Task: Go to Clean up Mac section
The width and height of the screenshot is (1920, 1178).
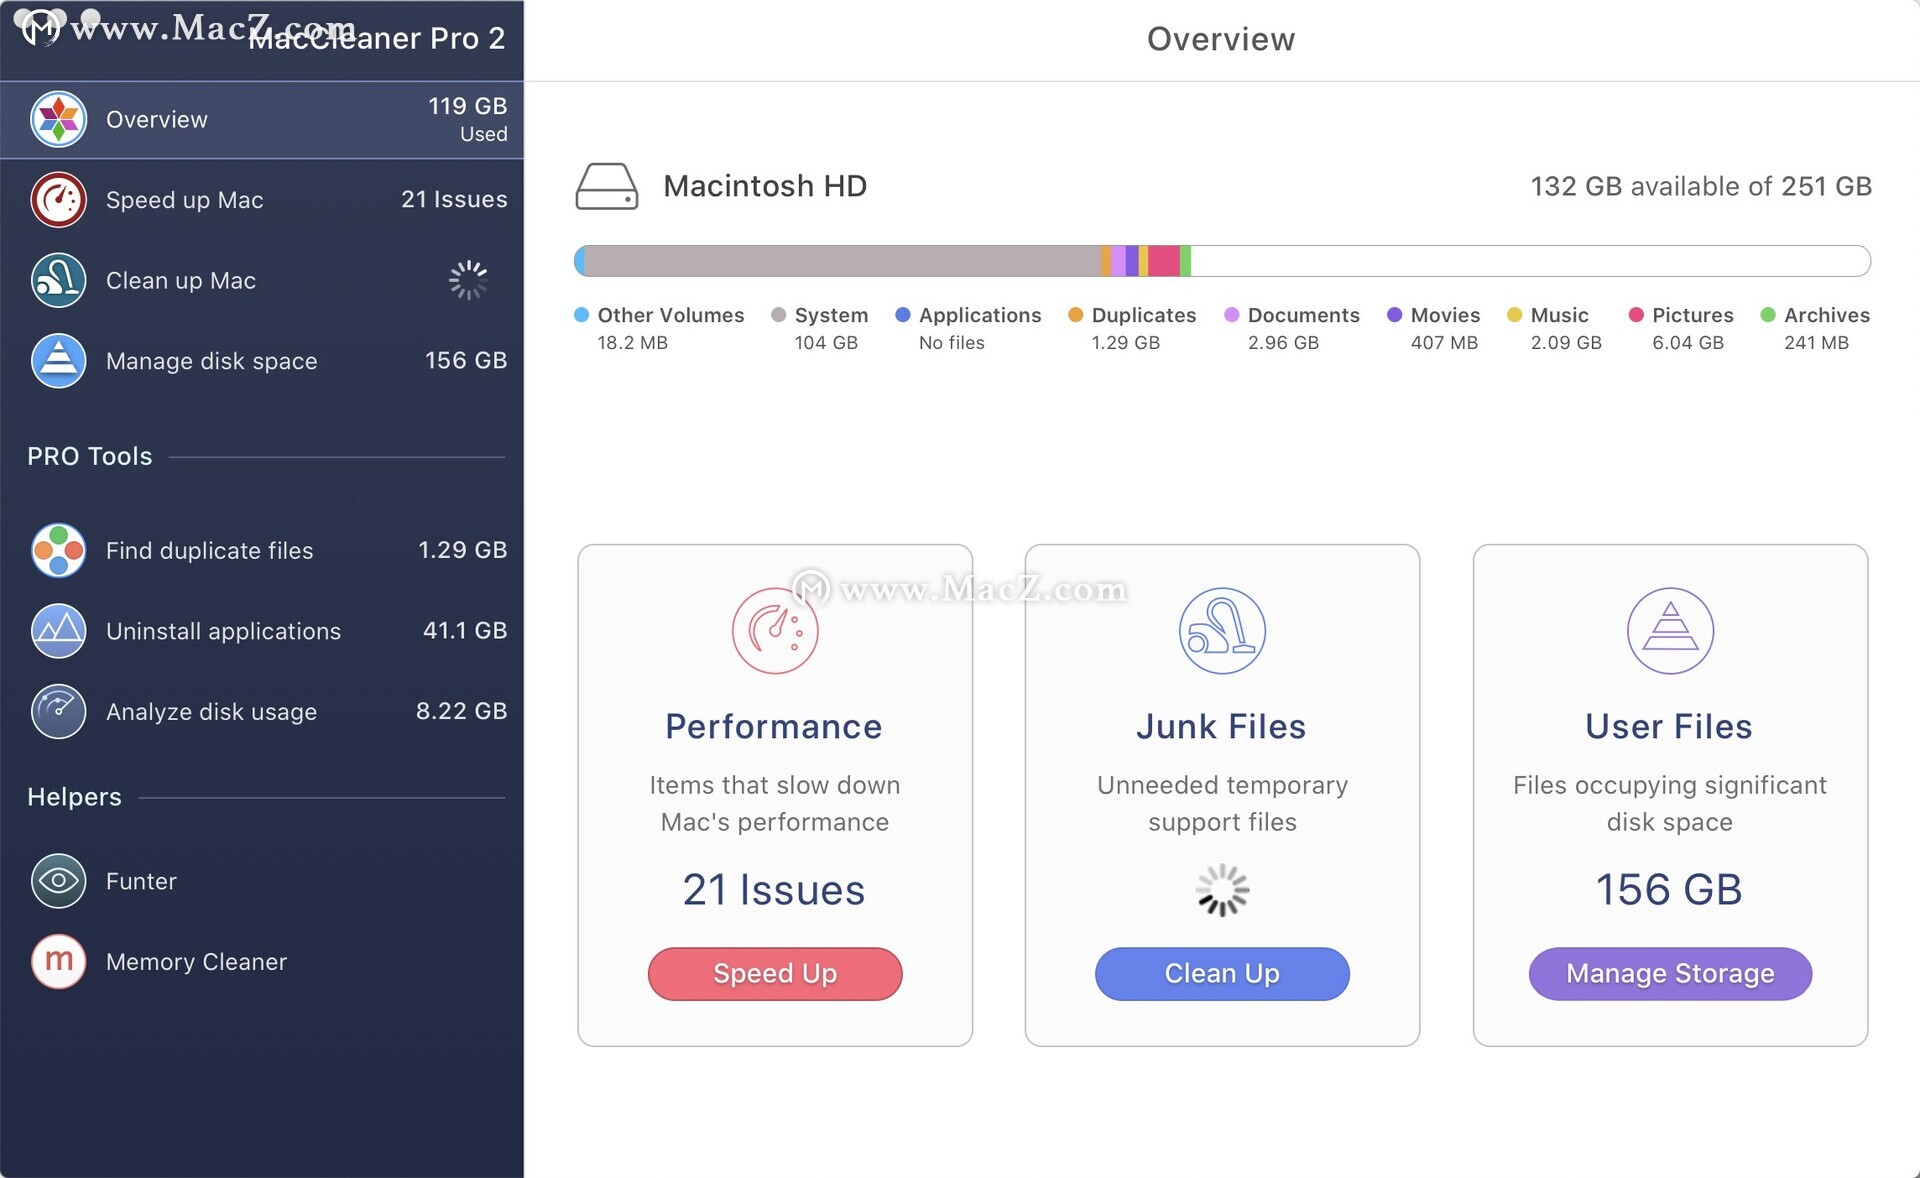Action: pyautogui.click(x=261, y=280)
